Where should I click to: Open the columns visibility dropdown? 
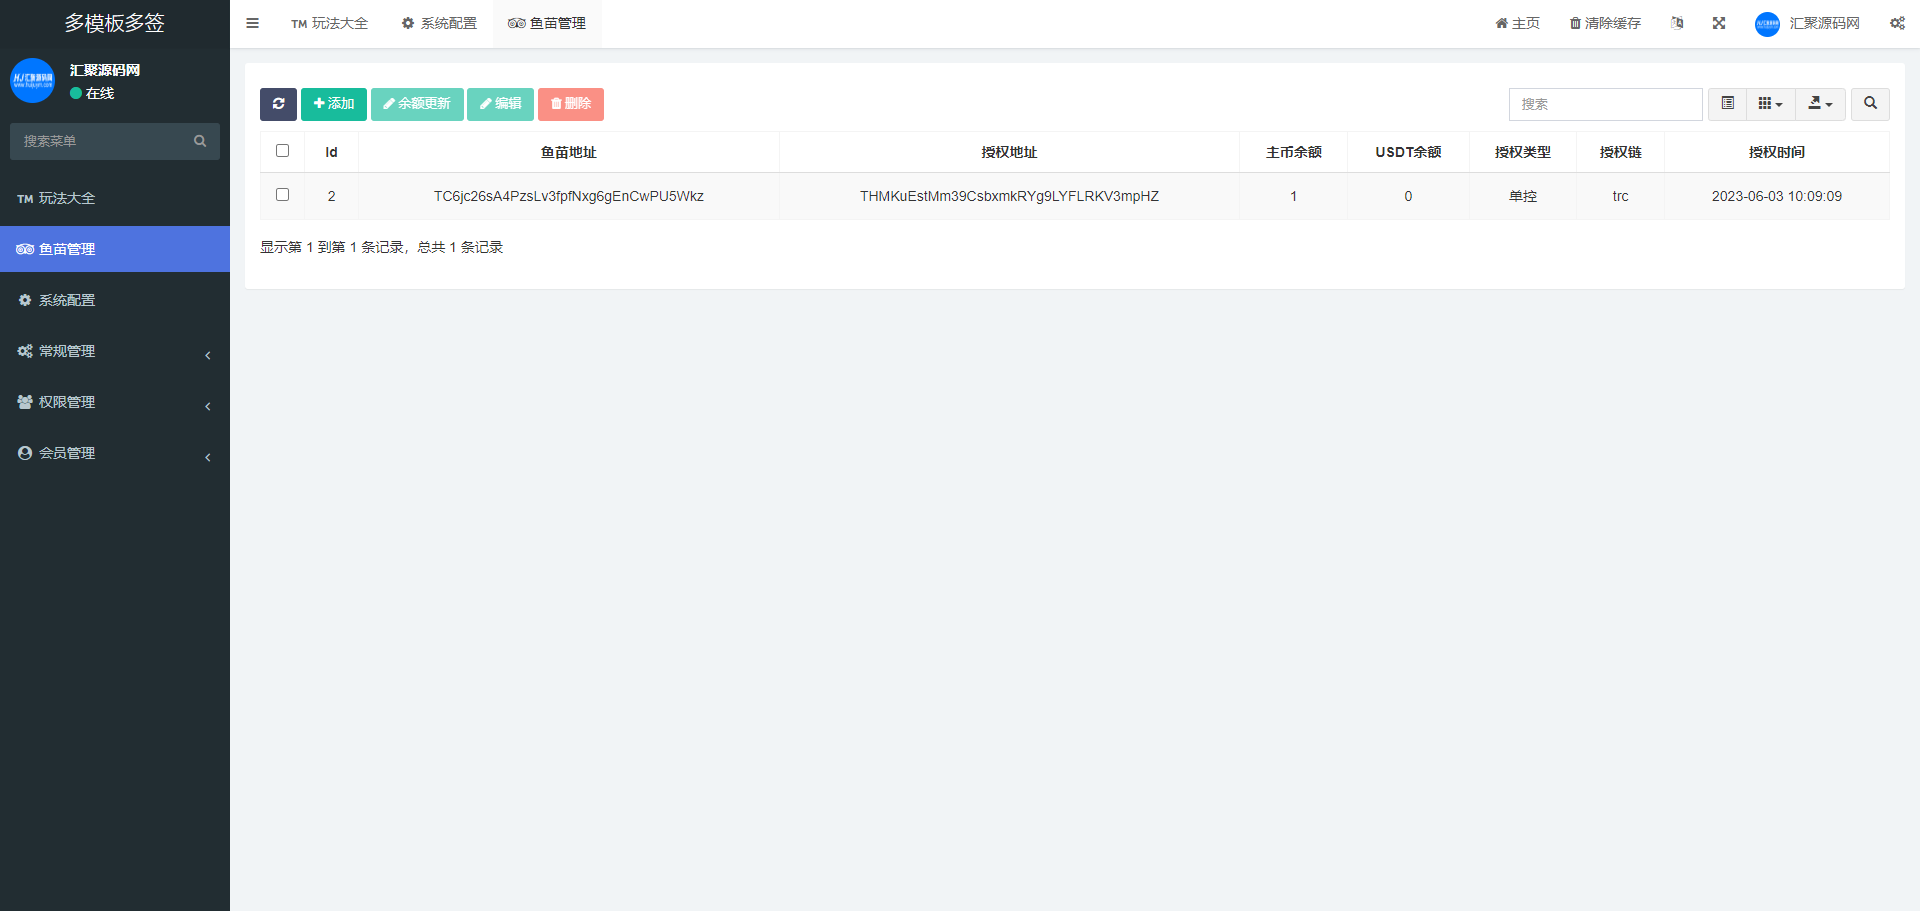1770,104
